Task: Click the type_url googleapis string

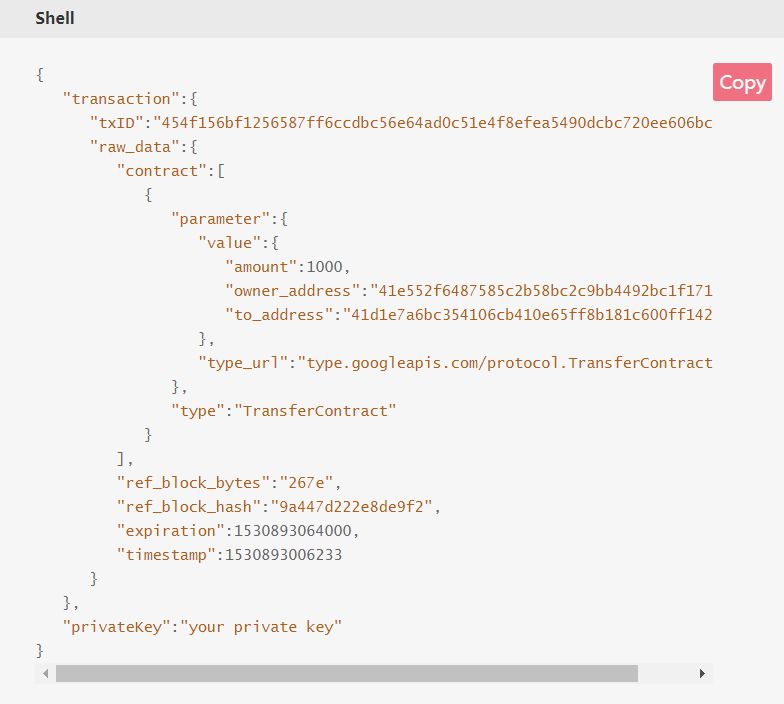Action: (x=505, y=362)
